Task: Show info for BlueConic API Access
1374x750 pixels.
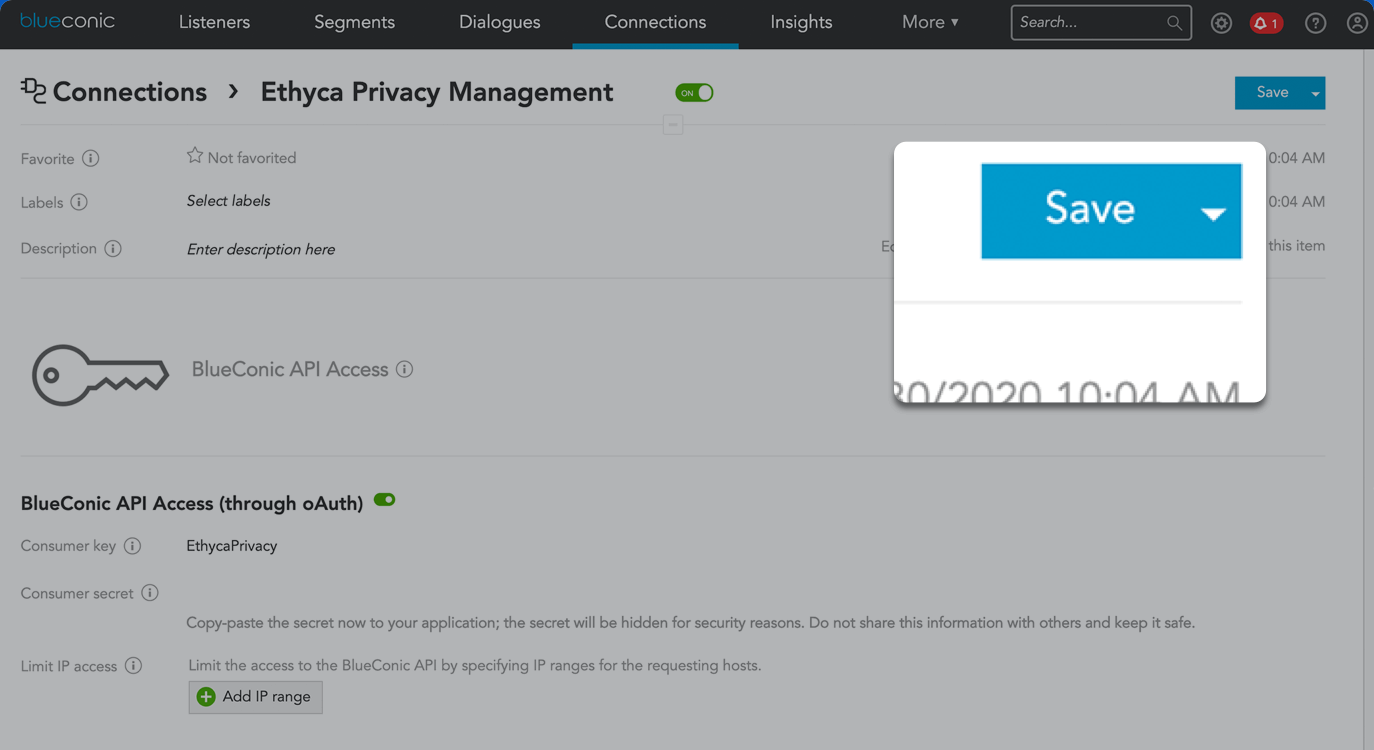Action: (405, 369)
